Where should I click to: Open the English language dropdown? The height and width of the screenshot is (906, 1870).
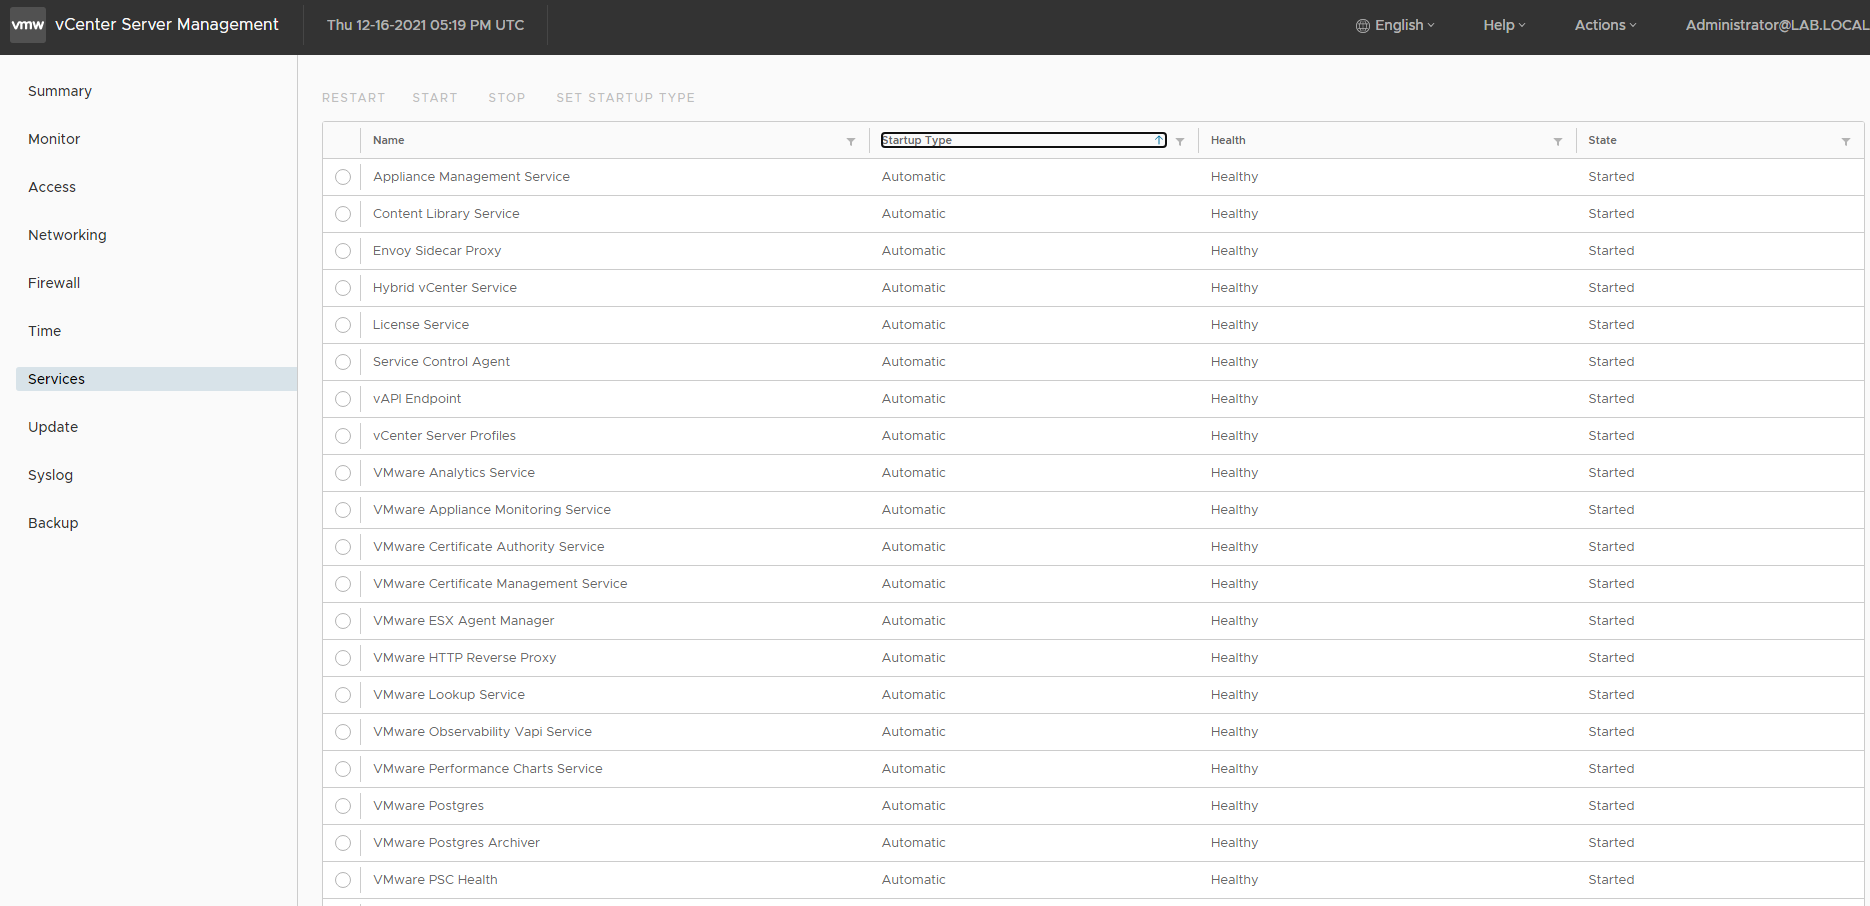click(1395, 25)
